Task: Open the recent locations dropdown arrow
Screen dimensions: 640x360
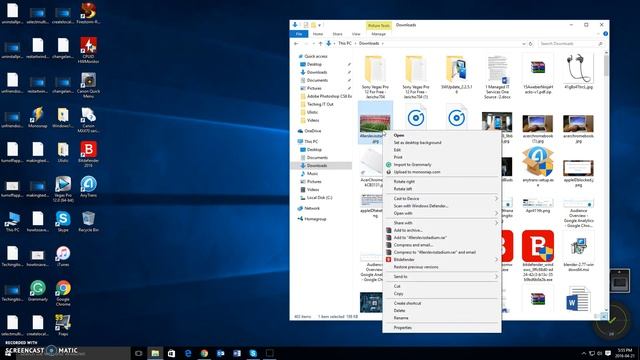Action: coord(313,43)
